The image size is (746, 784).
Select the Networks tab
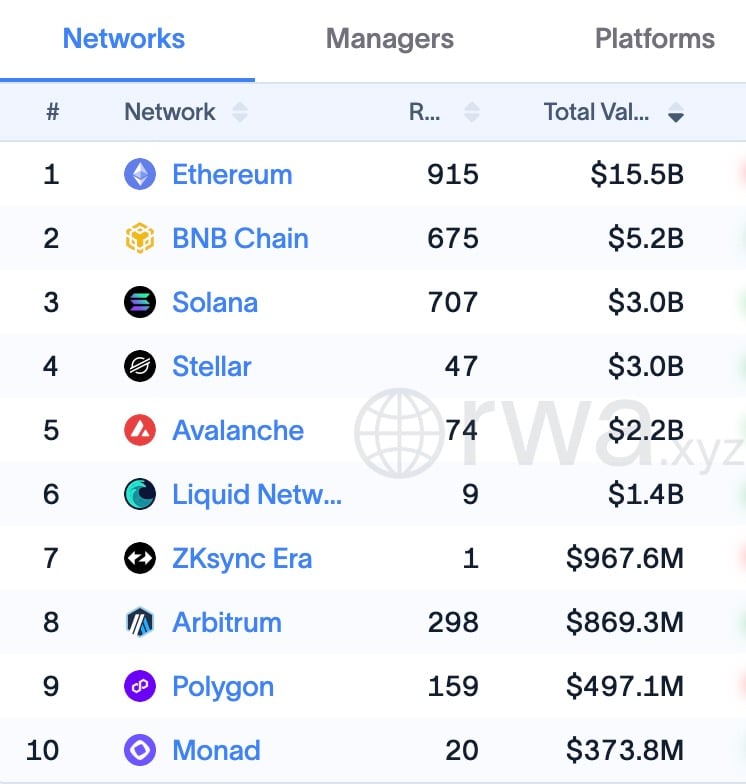124,39
